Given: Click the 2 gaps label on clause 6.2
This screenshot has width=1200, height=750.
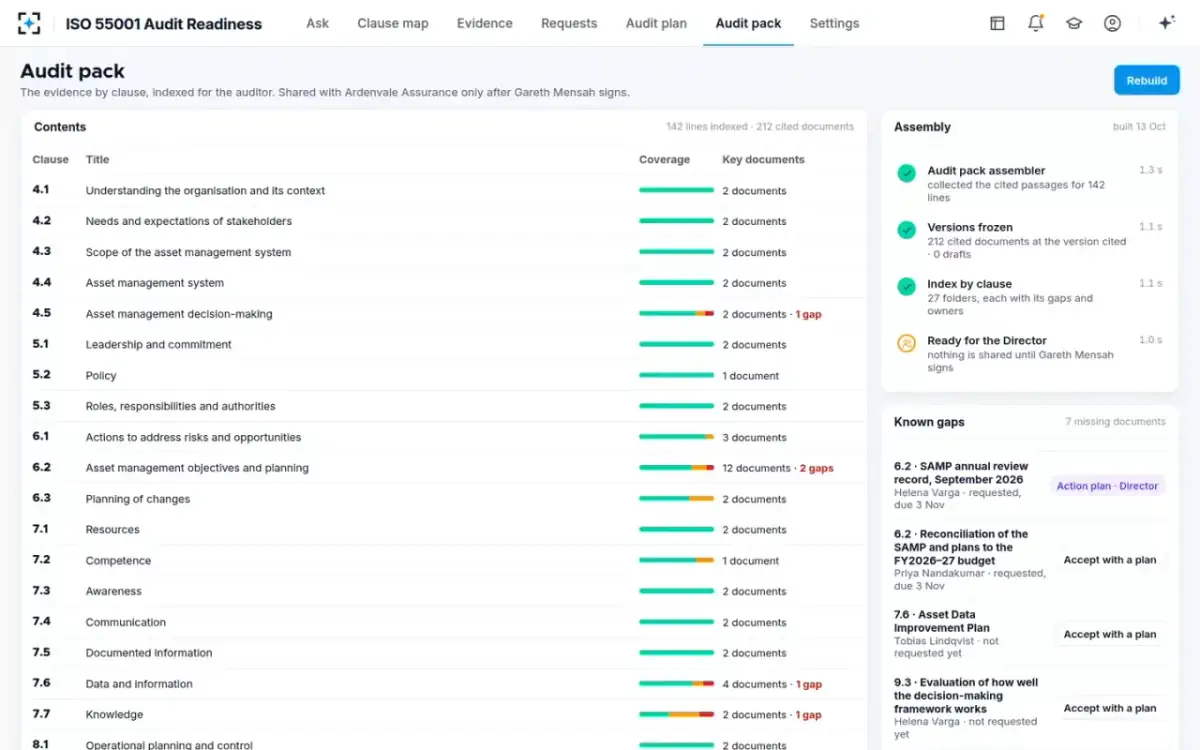Looking at the screenshot, I should click(x=816, y=468).
